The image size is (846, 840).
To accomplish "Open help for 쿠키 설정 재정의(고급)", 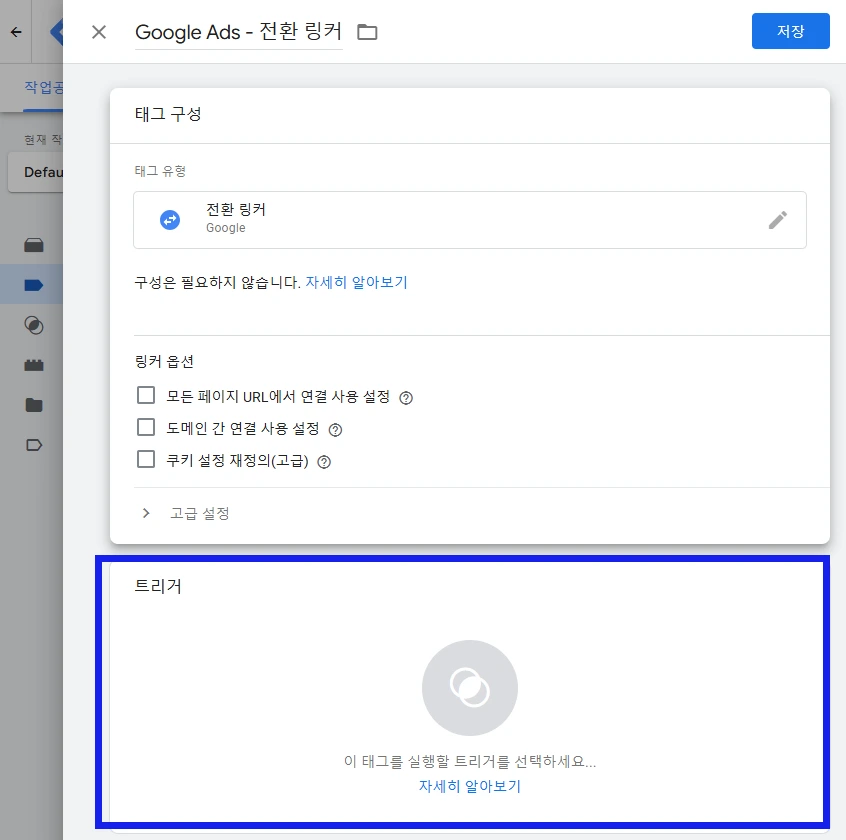I will pos(324,462).
